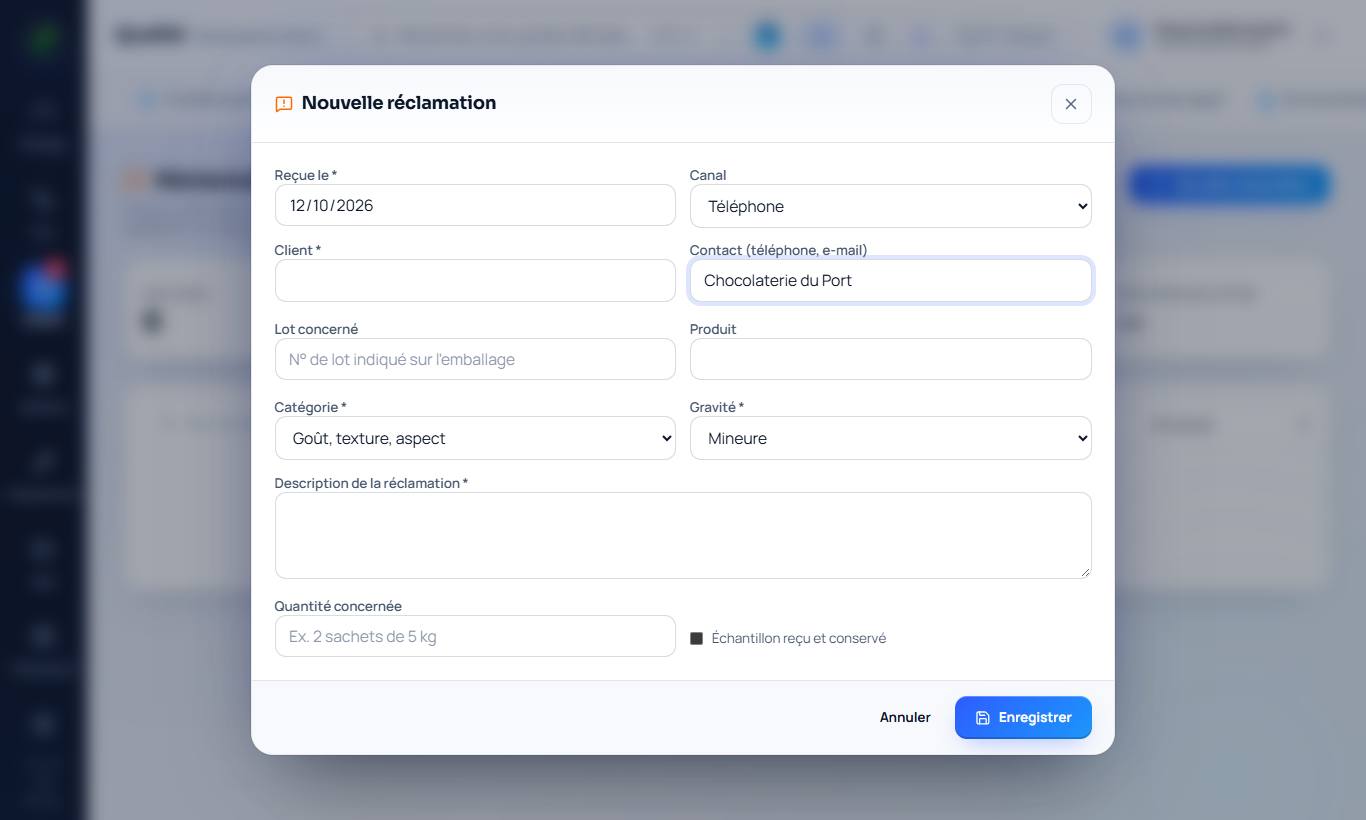Screen dimensions: 1366x820
Task: Expand the Catégorie dropdown
Action: [475, 438]
